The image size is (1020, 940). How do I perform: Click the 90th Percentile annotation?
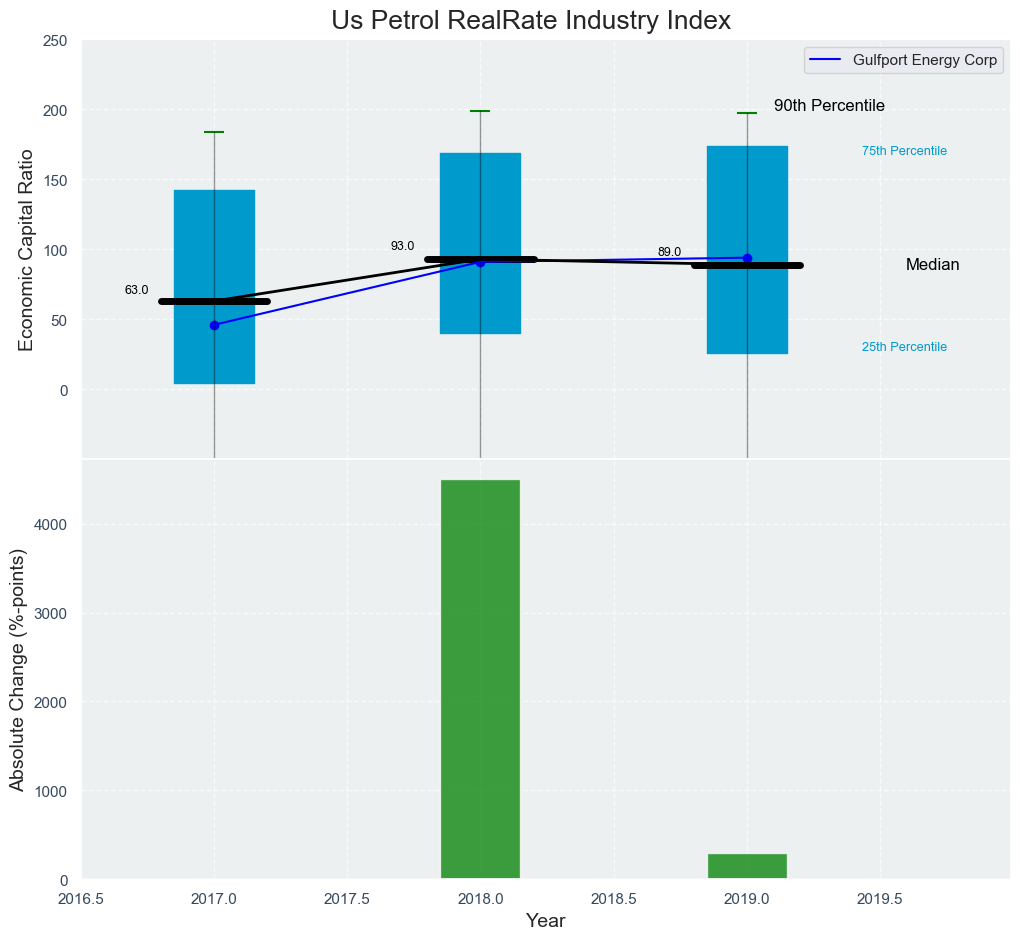829,106
